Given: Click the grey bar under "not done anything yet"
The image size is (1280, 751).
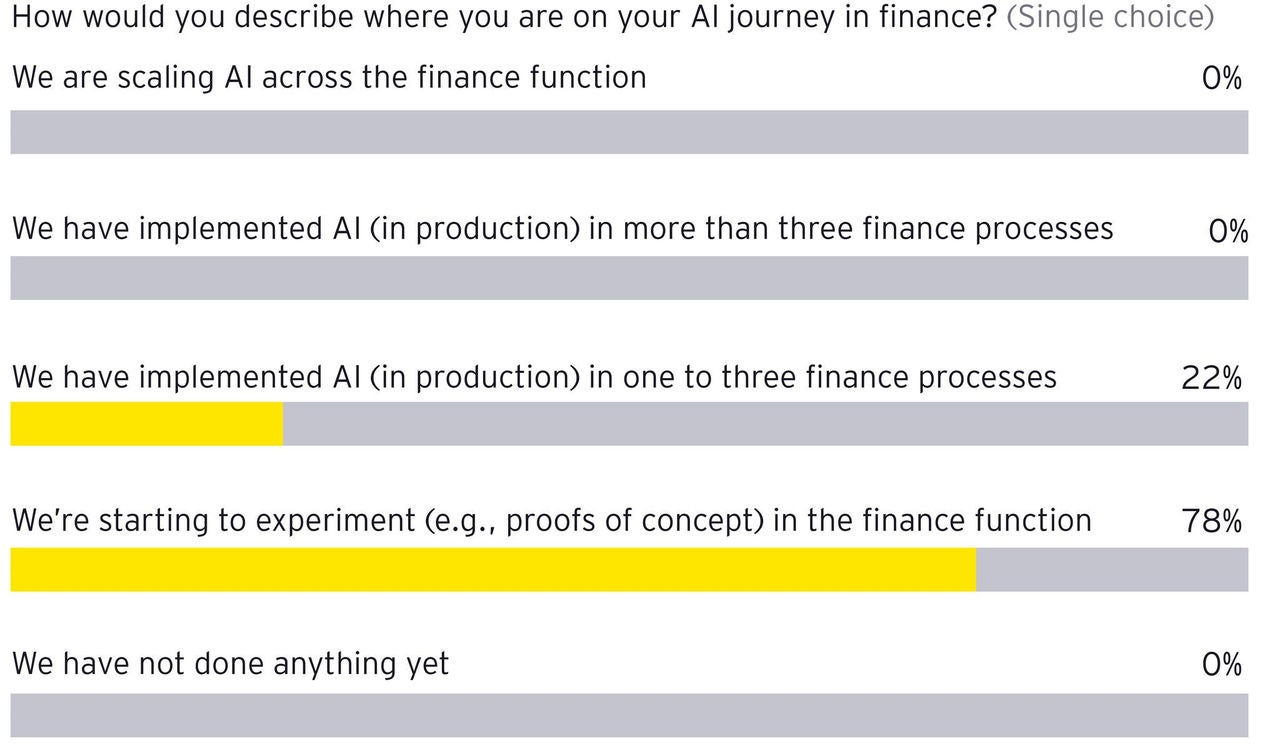Looking at the screenshot, I should [629, 715].
